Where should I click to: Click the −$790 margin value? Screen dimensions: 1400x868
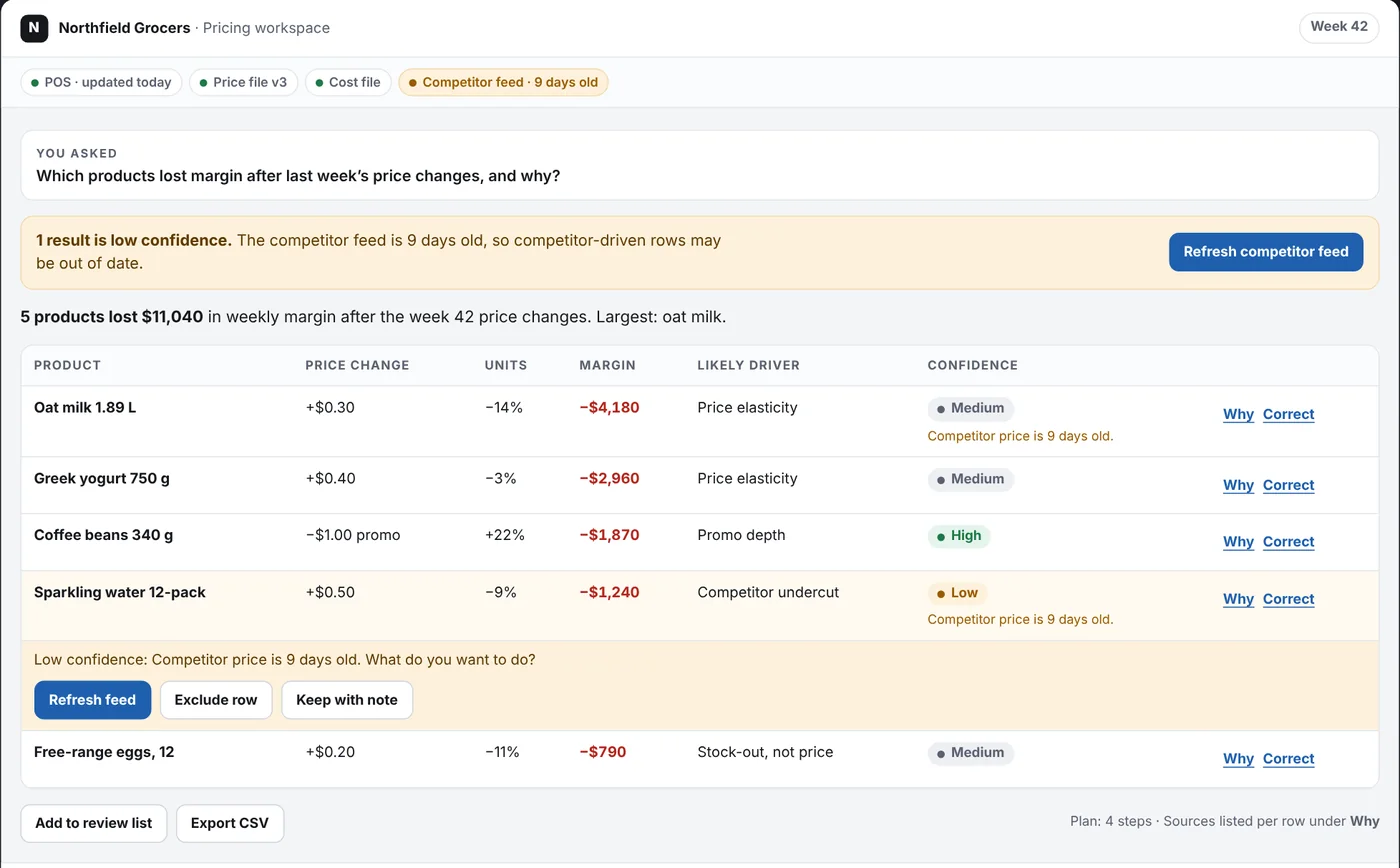click(x=602, y=752)
